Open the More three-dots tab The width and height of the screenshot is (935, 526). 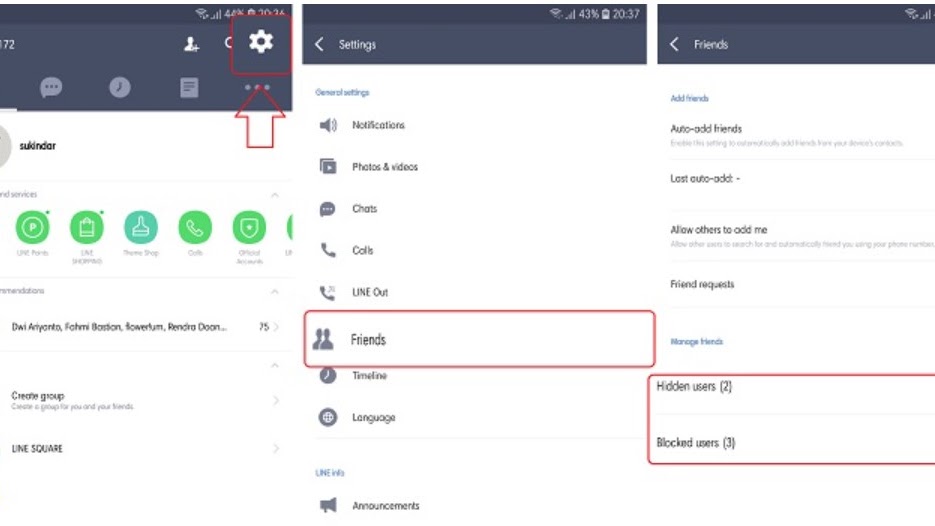pyautogui.click(x=257, y=87)
